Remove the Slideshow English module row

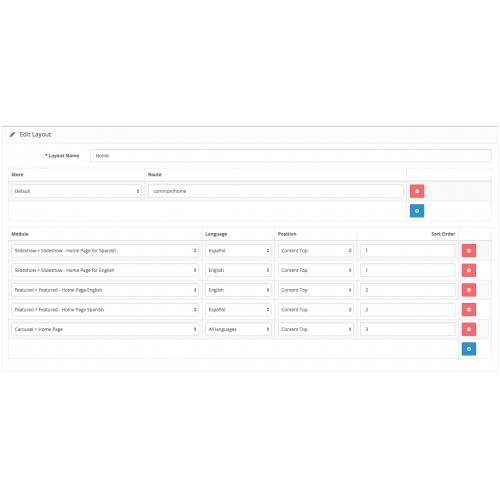469,270
